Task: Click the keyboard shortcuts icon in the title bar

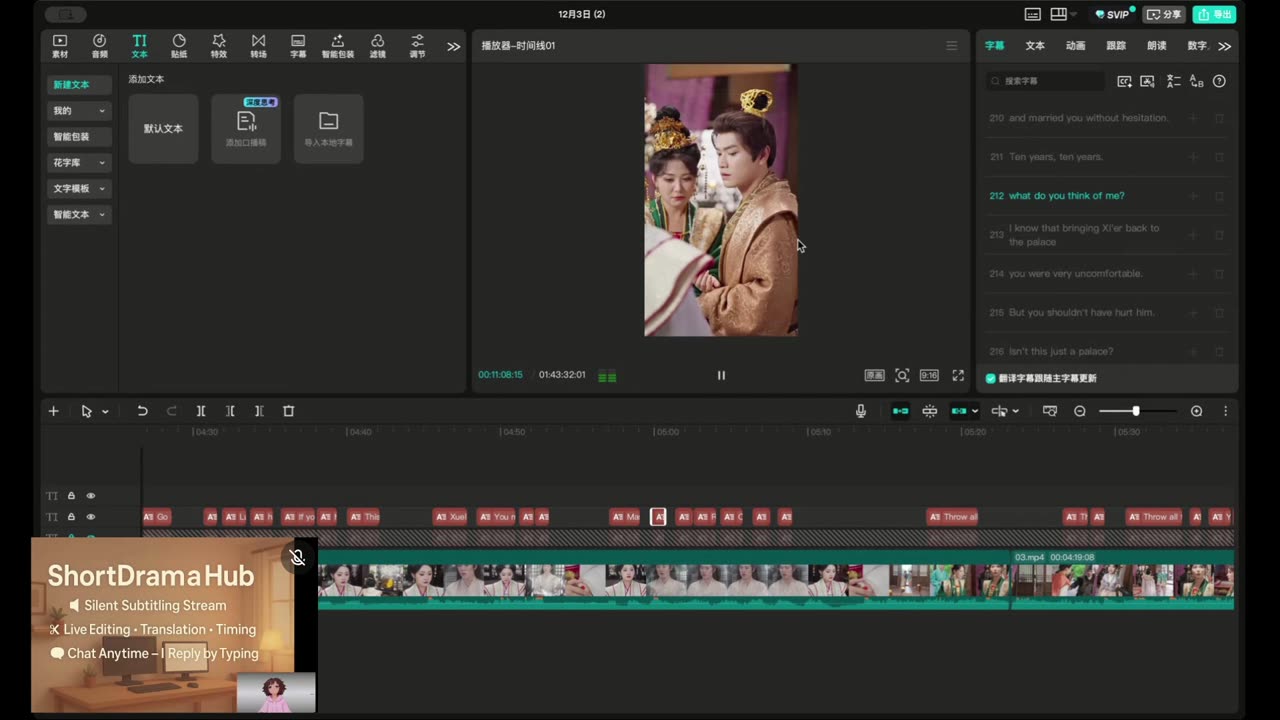Action: pyautogui.click(x=1033, y=14)
